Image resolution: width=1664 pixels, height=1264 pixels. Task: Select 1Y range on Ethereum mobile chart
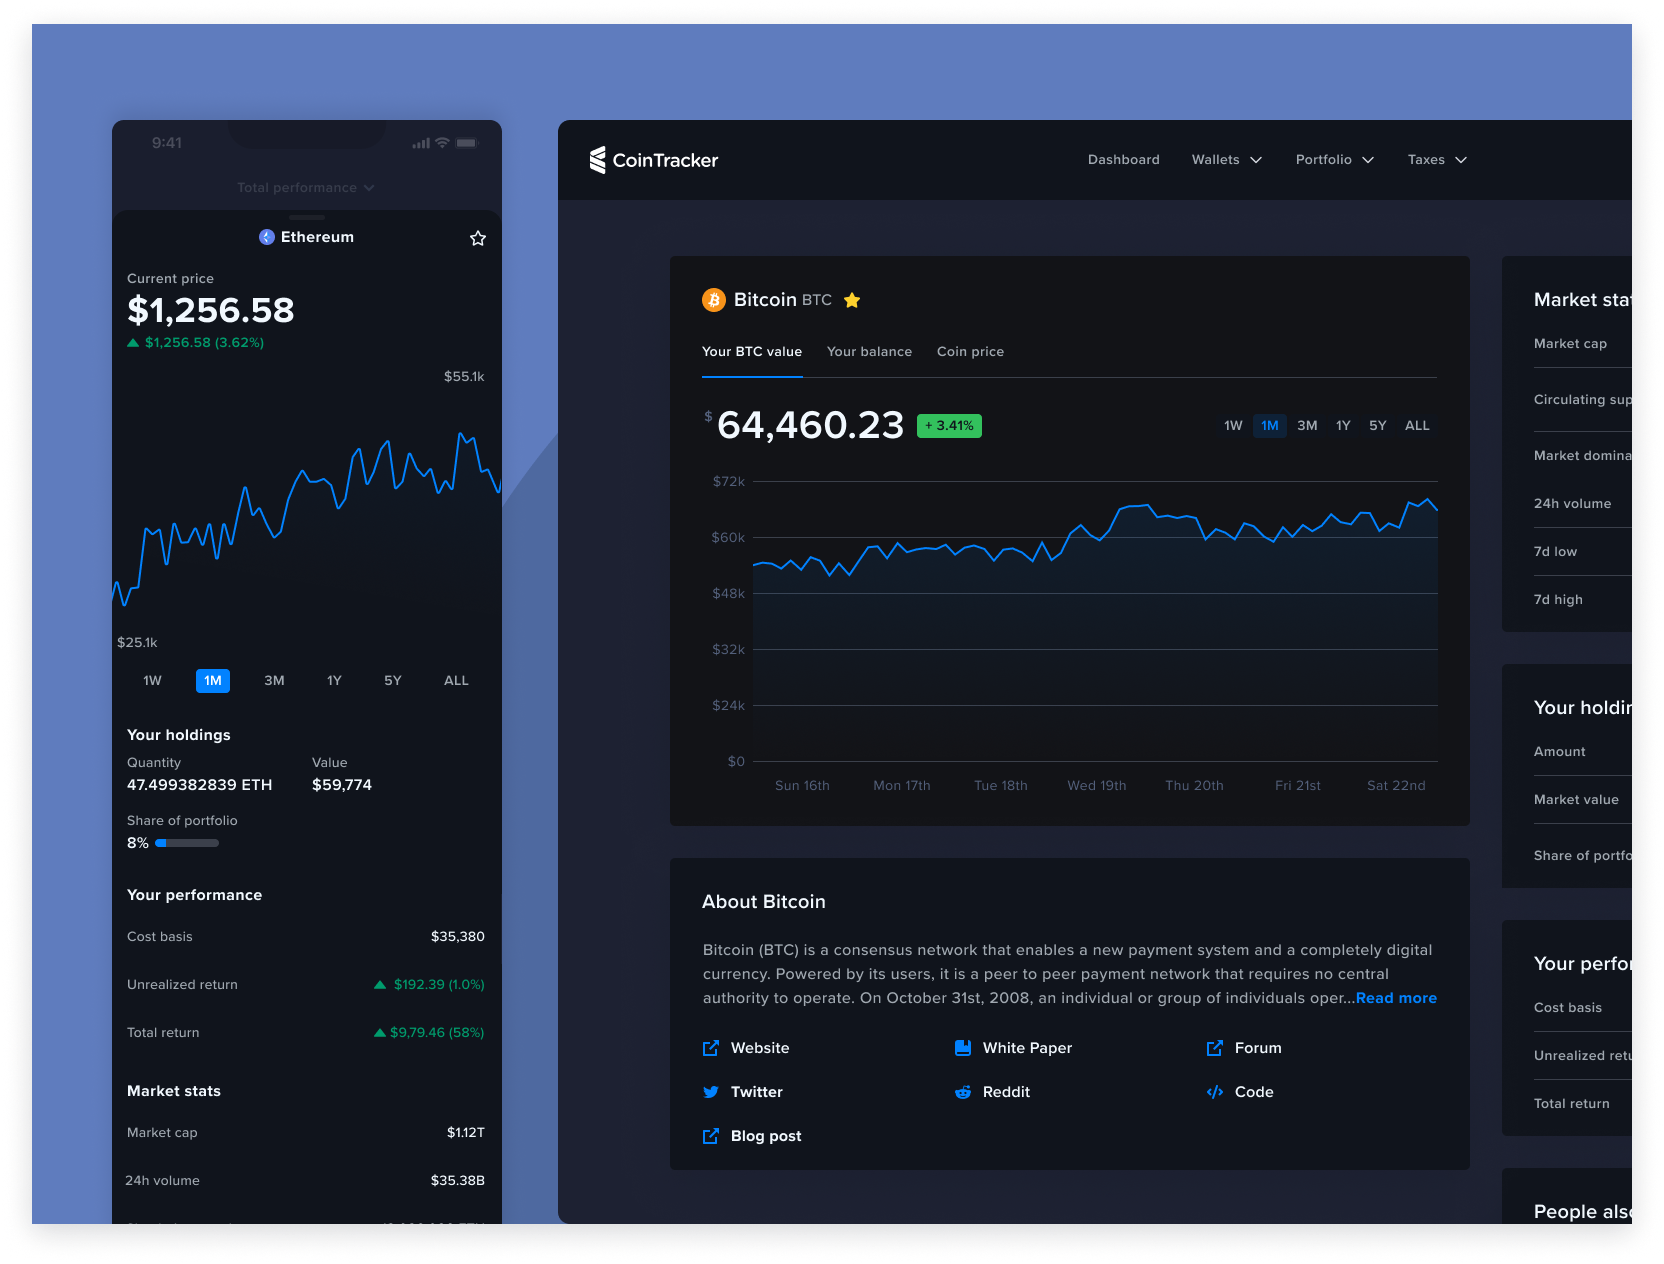334,681
